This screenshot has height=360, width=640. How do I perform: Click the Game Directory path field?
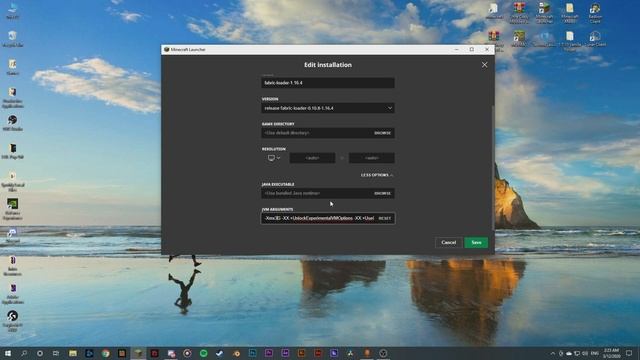[316, 133]
